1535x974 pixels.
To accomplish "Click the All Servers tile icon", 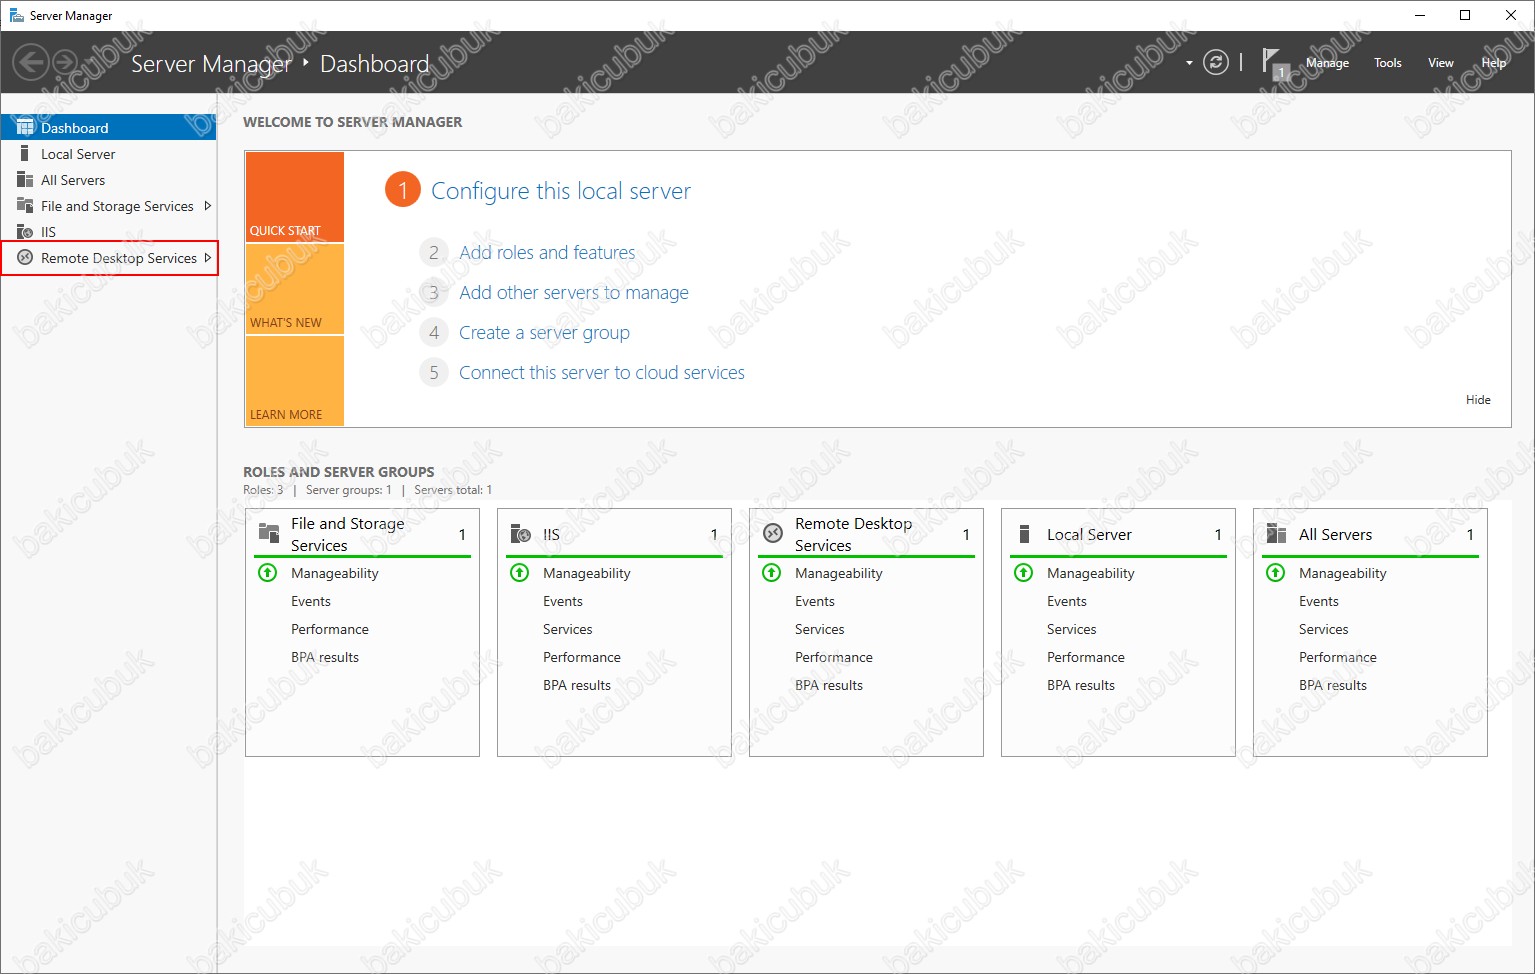I will coord(1277,533).
